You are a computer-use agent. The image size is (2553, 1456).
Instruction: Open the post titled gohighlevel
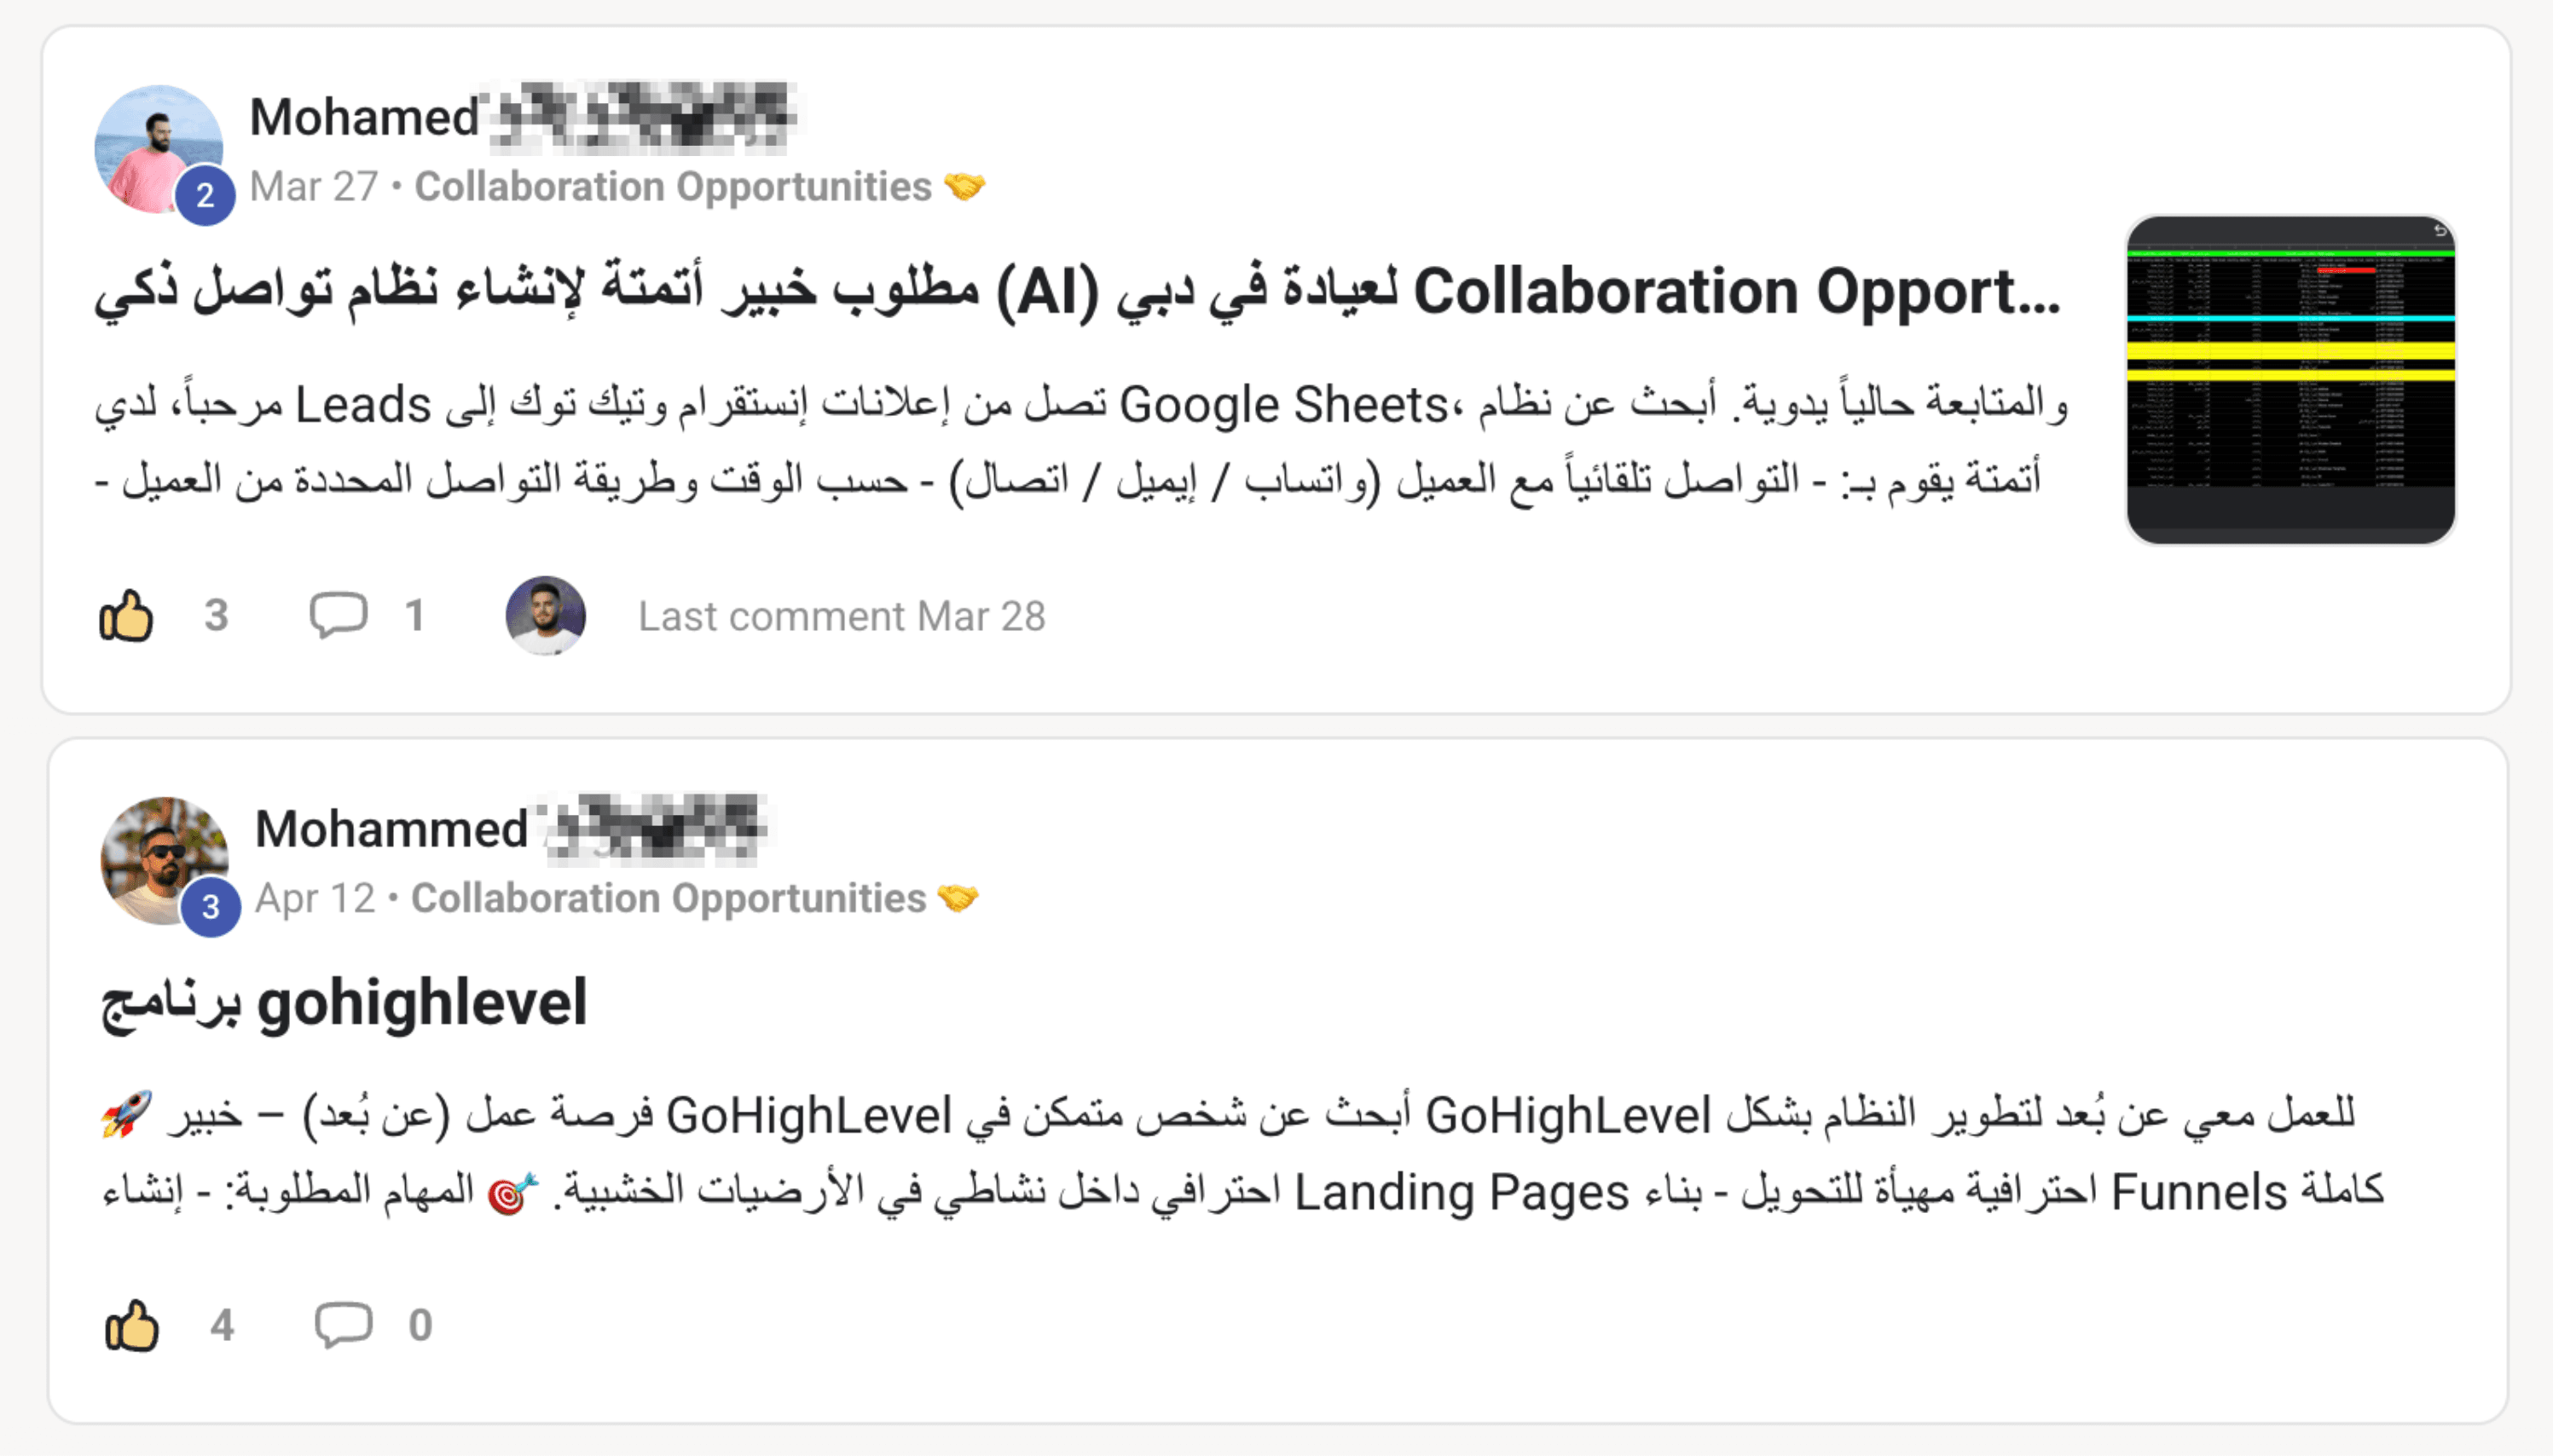tap(343, 1003)
